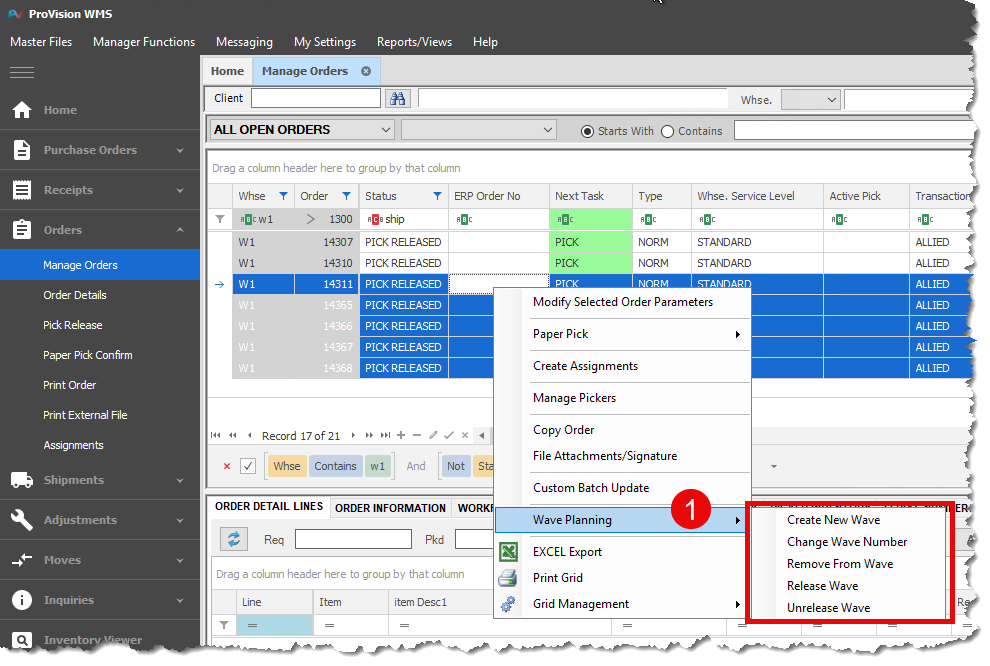This screenshot has width=990, height=666.
Task: Switch to ORDER INFORMATION tab
Action: pos(390,508)
